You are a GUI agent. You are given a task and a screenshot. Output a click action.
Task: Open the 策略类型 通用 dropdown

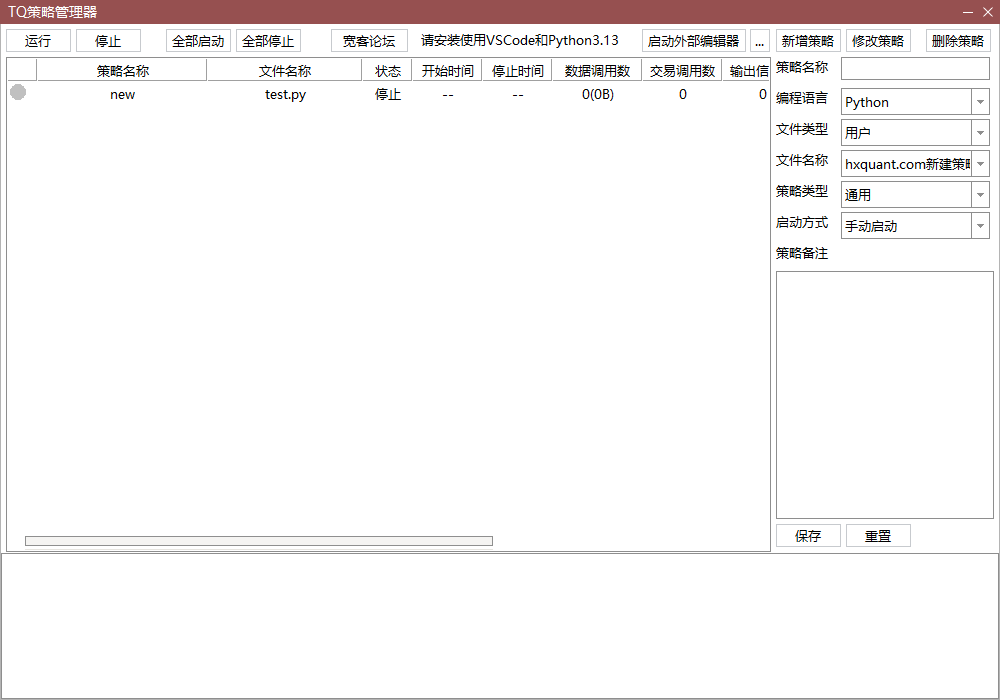[x=980, y=195]
